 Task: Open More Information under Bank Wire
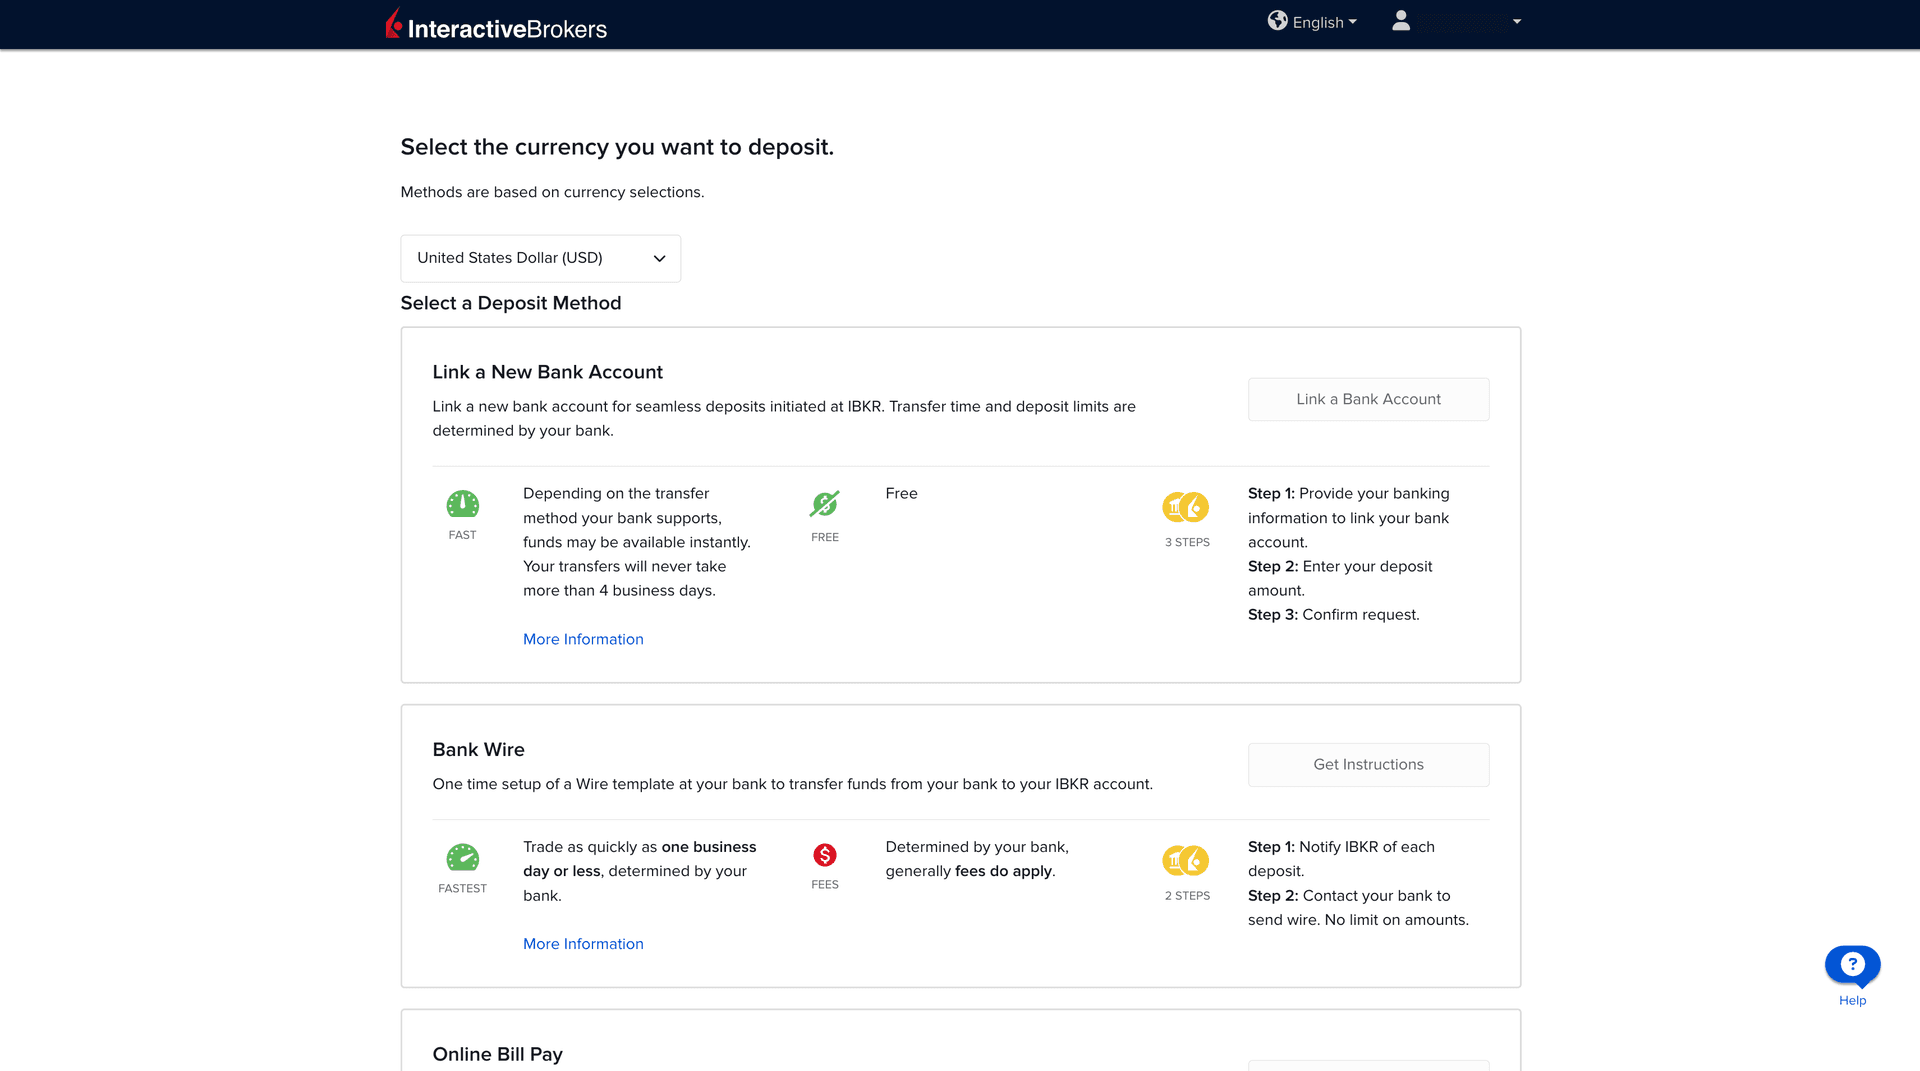(x=583, y=944)
